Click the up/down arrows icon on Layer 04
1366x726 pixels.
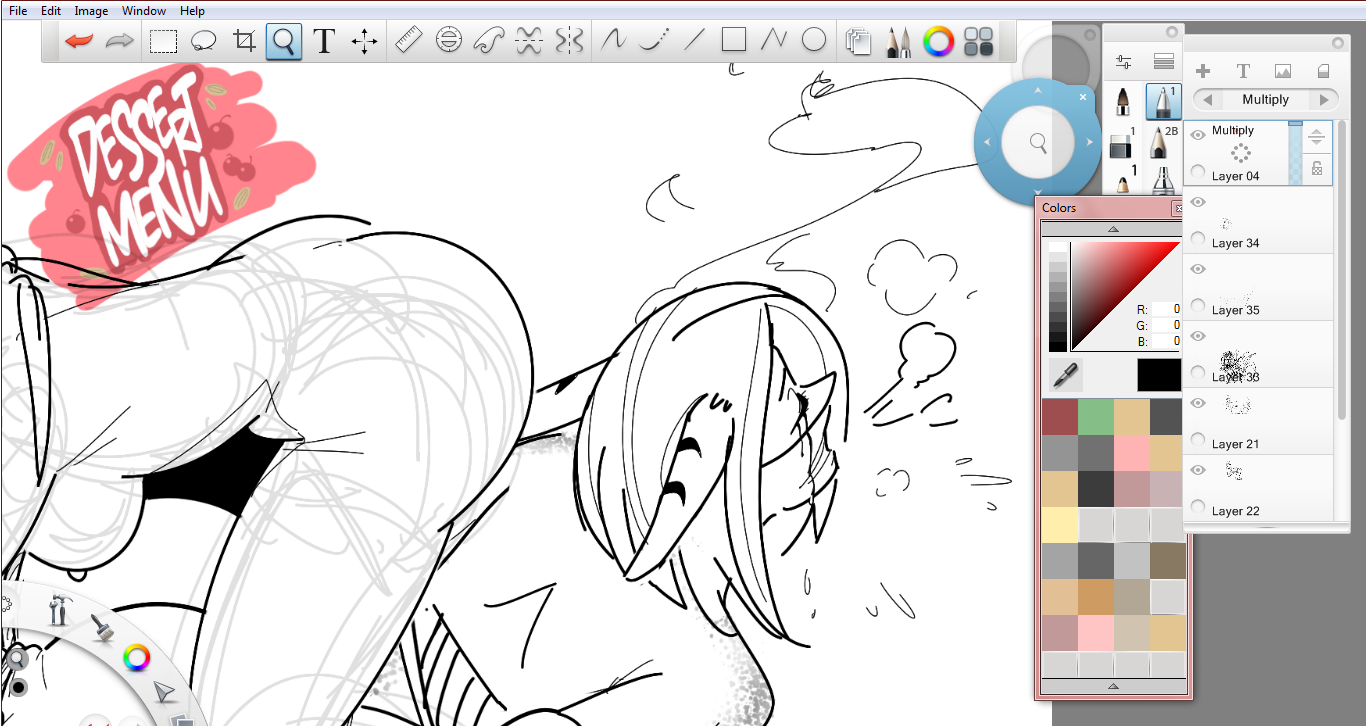pyautogui.click(x=1318, y=138)
